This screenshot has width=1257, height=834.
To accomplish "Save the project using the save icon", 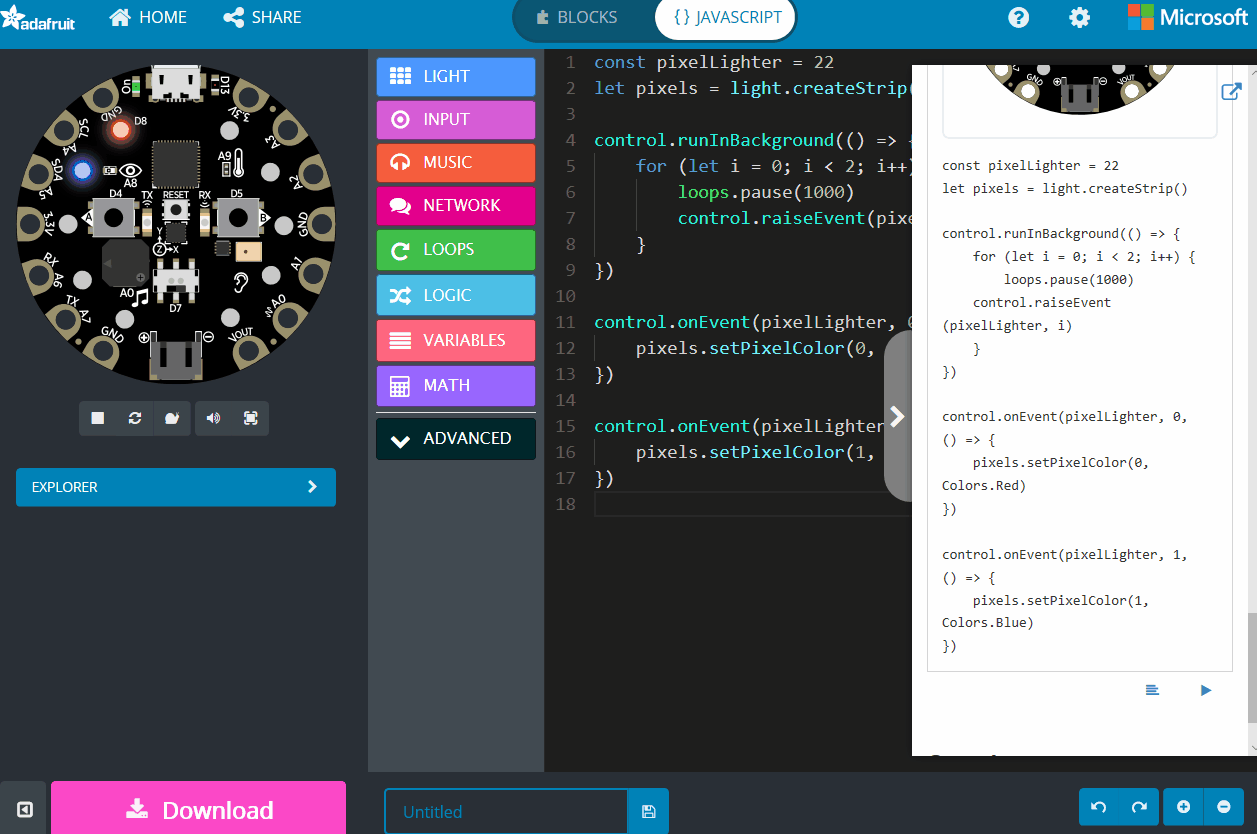I will (648, 811).
